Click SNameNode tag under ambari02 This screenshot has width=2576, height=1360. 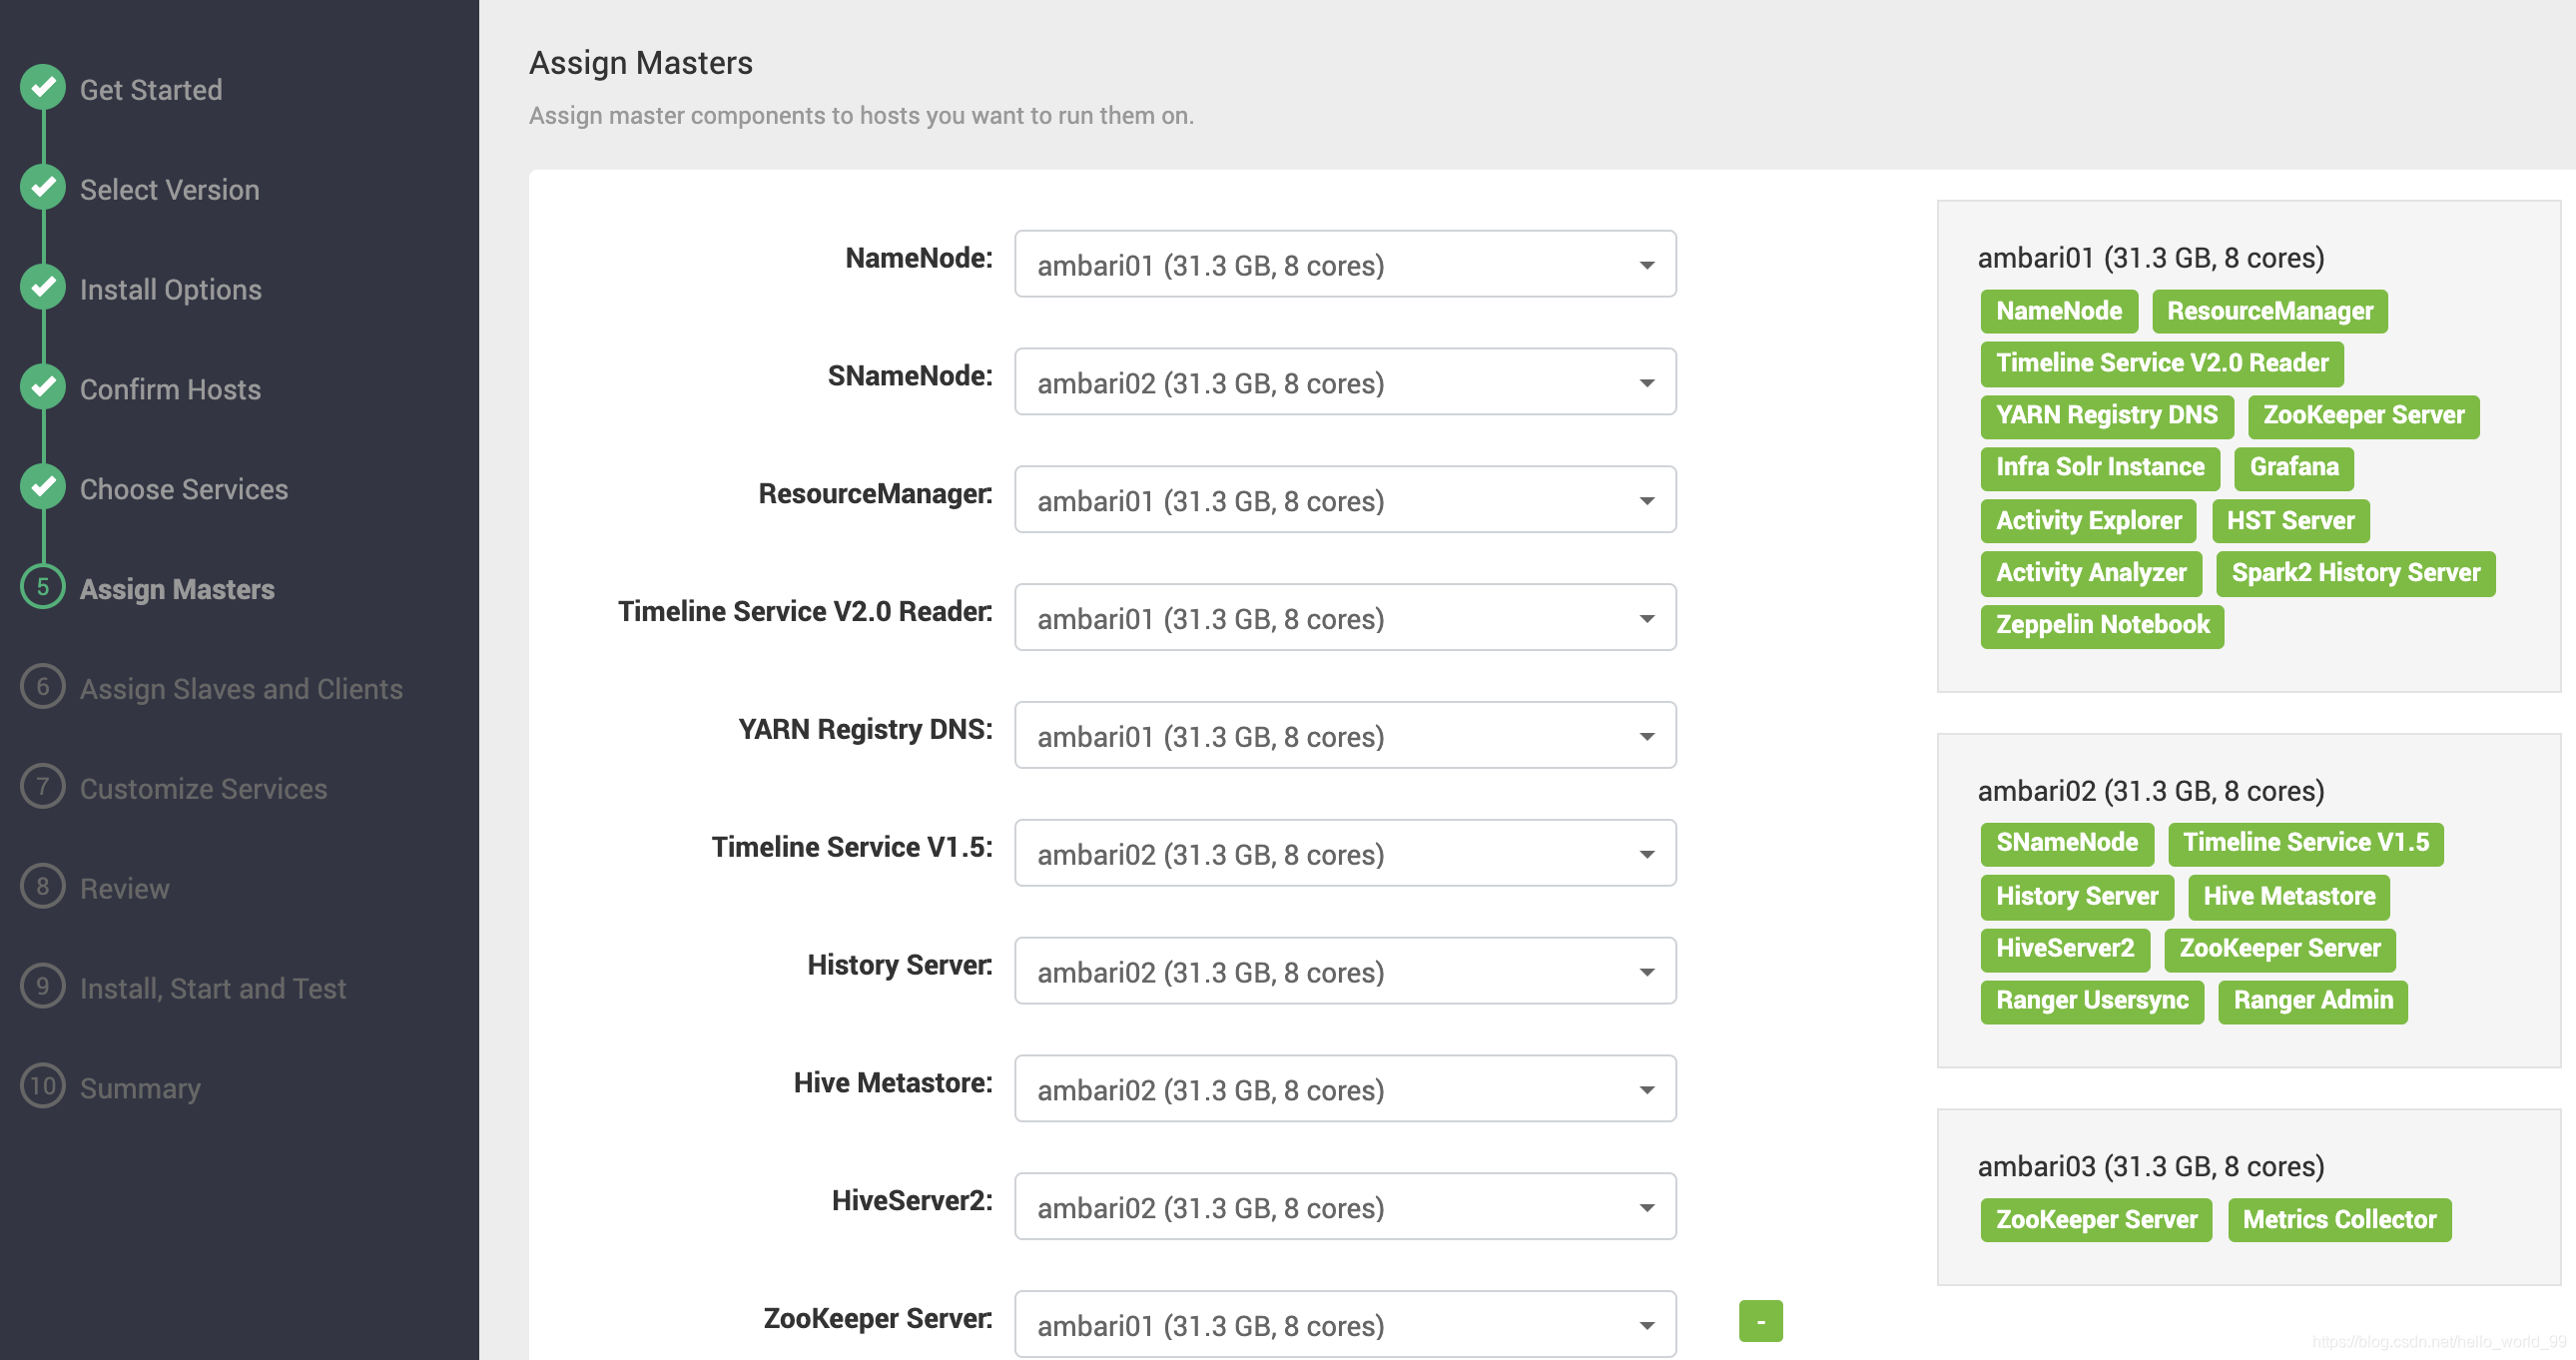point(2067,843)
